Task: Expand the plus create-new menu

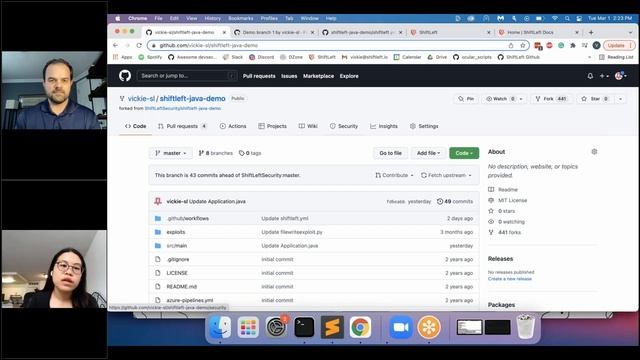Action: point(604,76)
